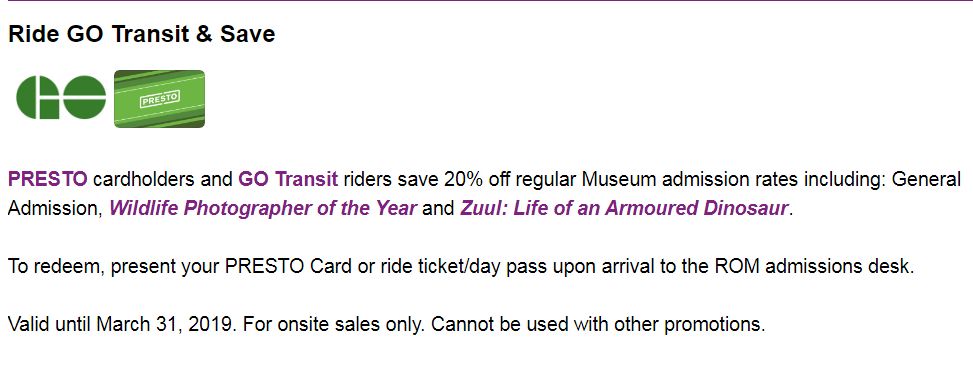
Task: Click 'Cannot be used with other promotions' text
Action: click(x=598, y=324)
